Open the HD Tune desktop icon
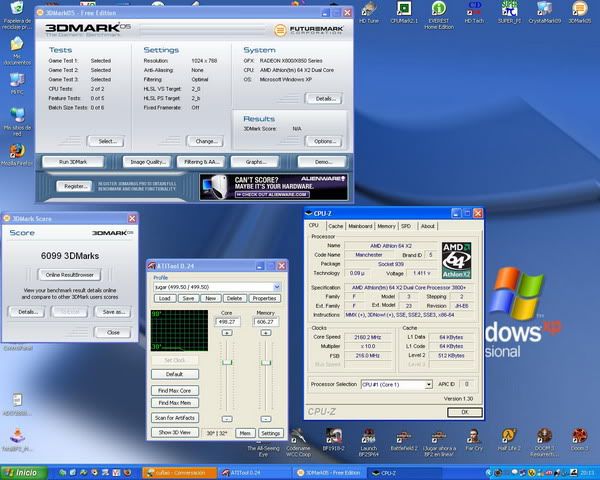600x480 pixels. click(369, 10)
